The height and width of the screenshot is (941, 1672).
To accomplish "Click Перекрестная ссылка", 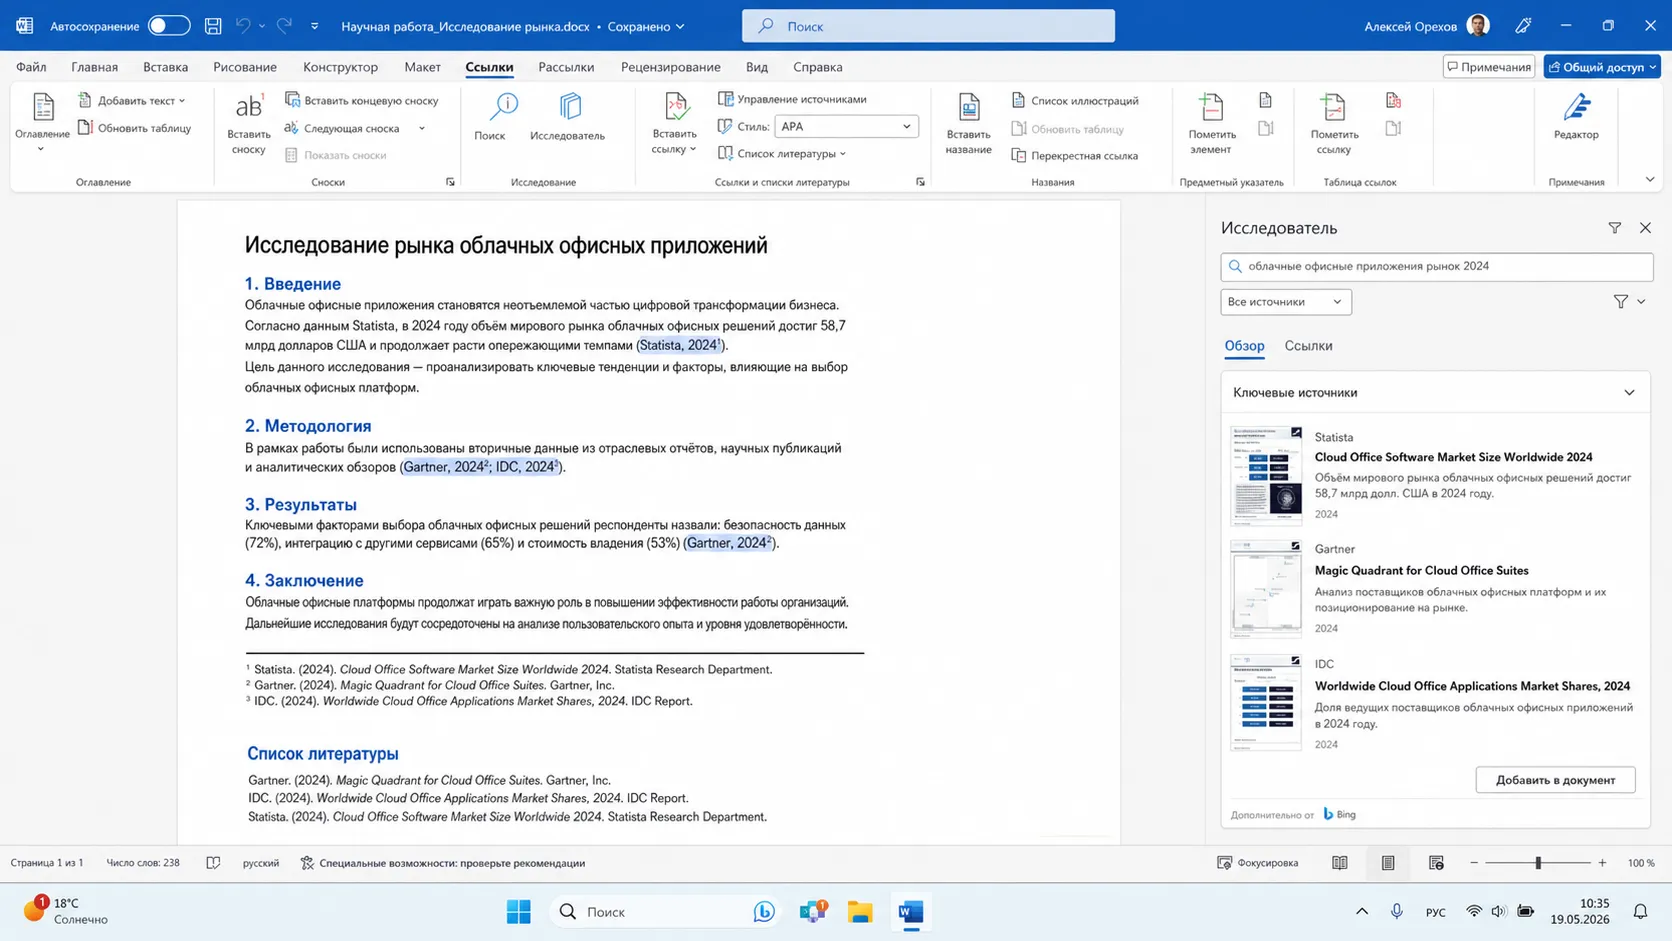I will pos(1075,156).
